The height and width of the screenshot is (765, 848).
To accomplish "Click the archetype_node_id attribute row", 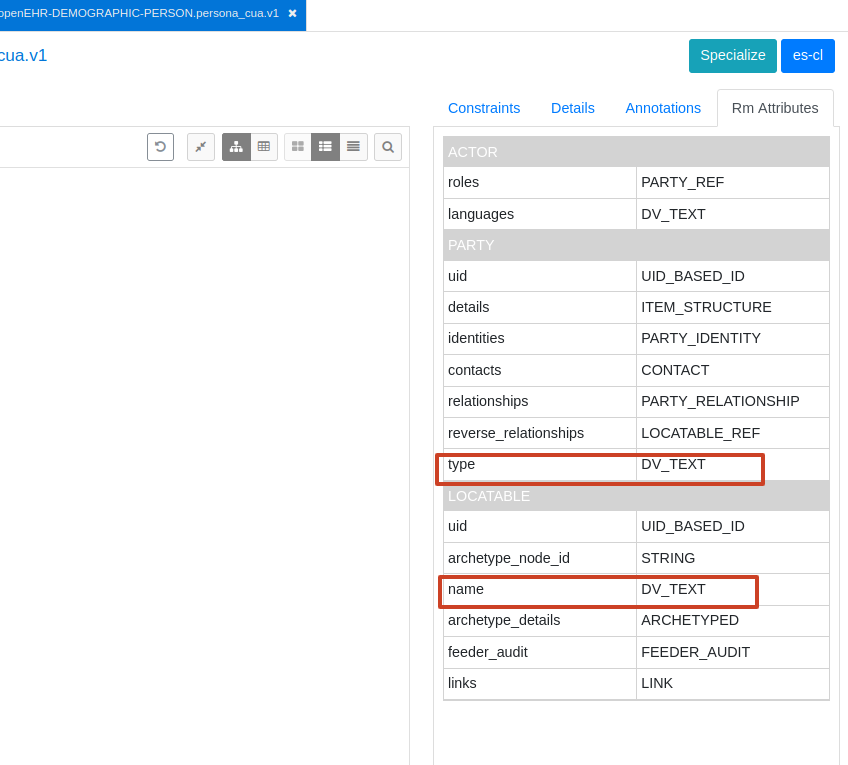I will [636, 558].
